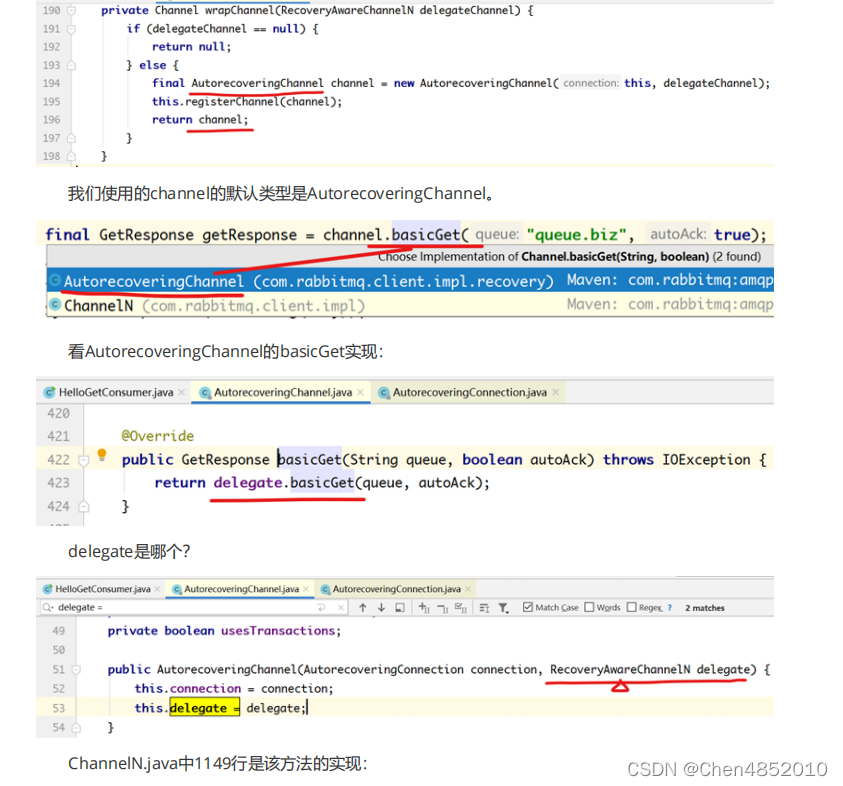Click the basicGet method name on line 422

tap(310, 460)
